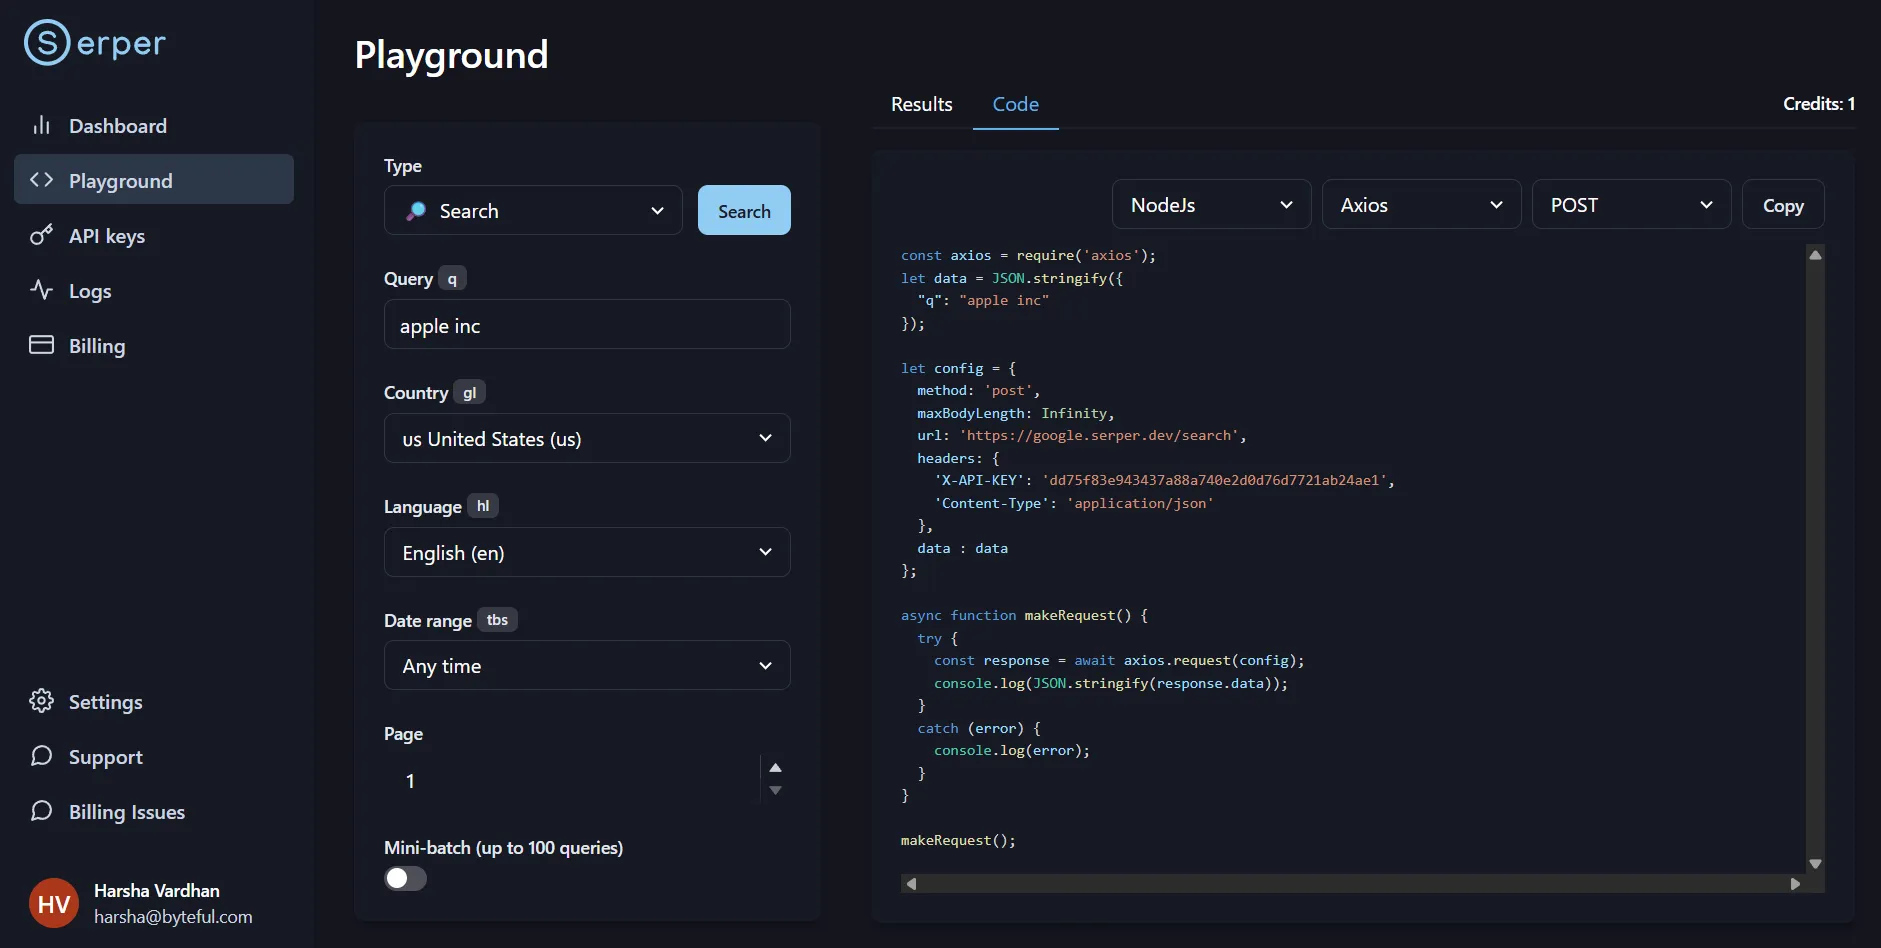
Task: Open Billing Issues in the sidebar
Action: click(x=154, y=811)
